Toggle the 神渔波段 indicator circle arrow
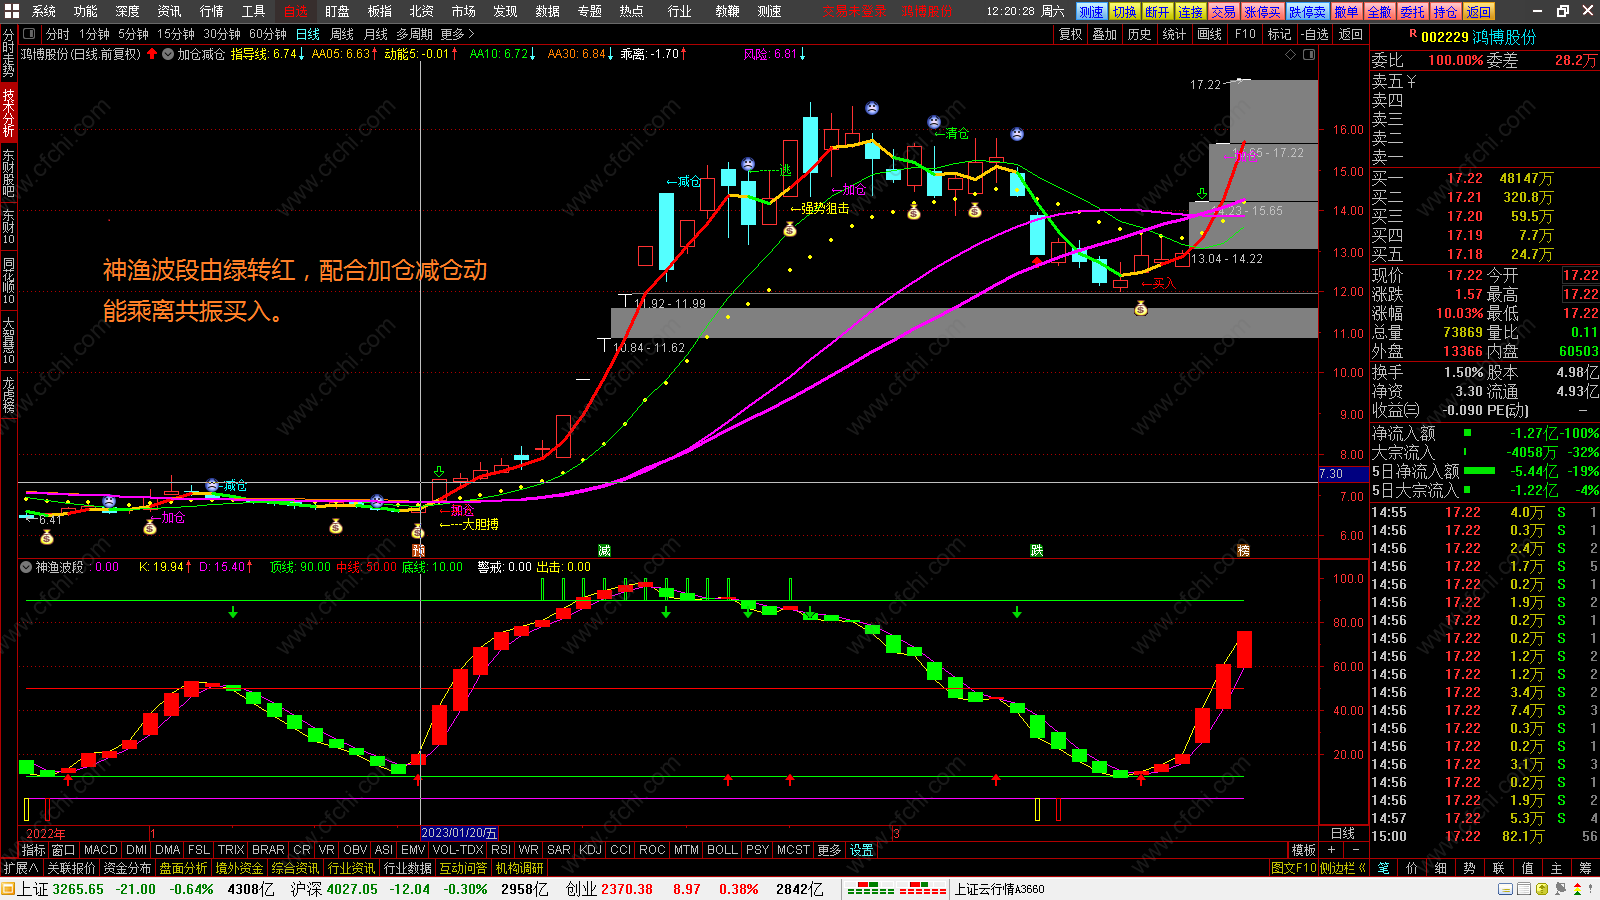 [x=26, y=567]
